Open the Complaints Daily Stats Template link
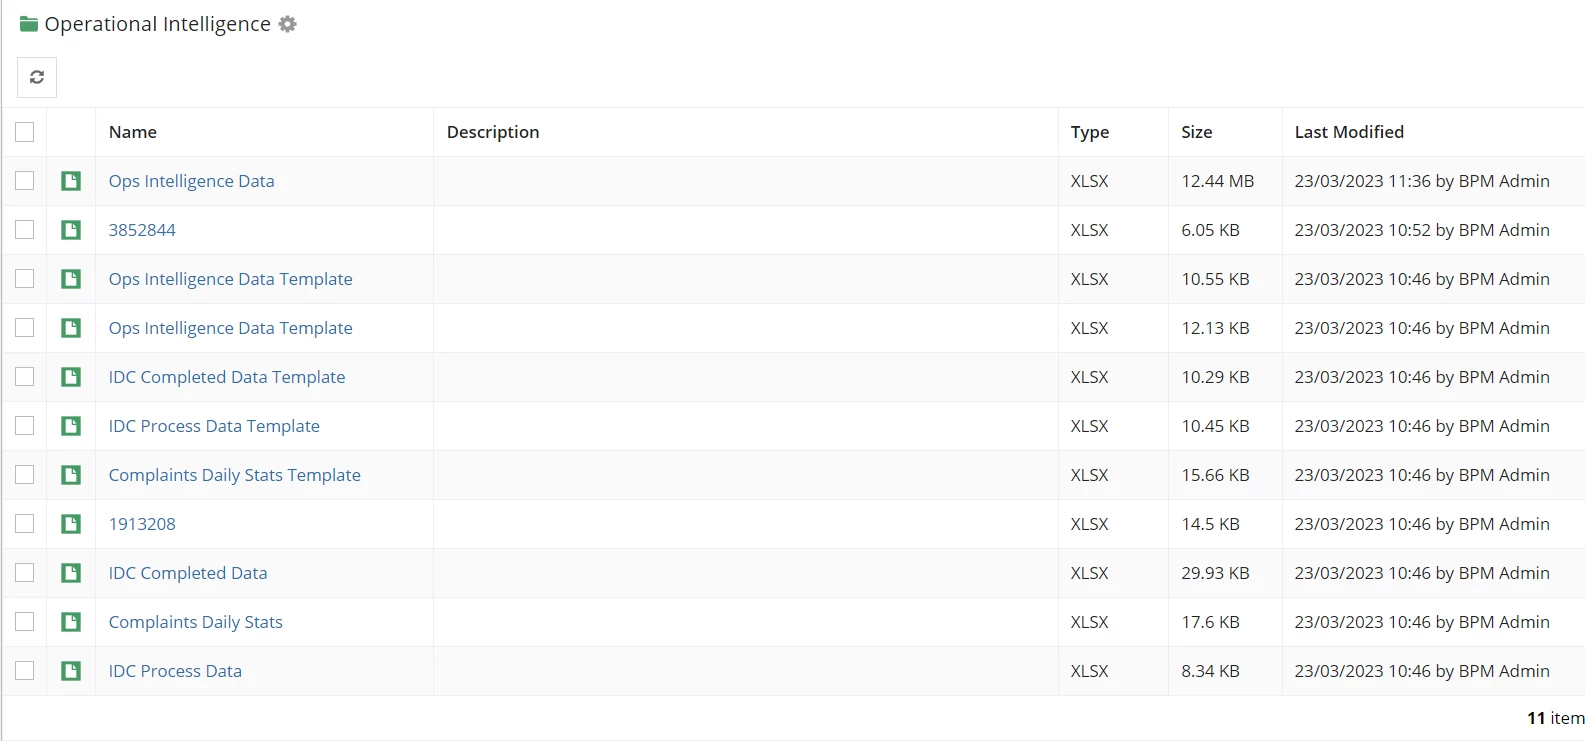The width and height of the screenshot is (1585, 741). click(235, 475)
